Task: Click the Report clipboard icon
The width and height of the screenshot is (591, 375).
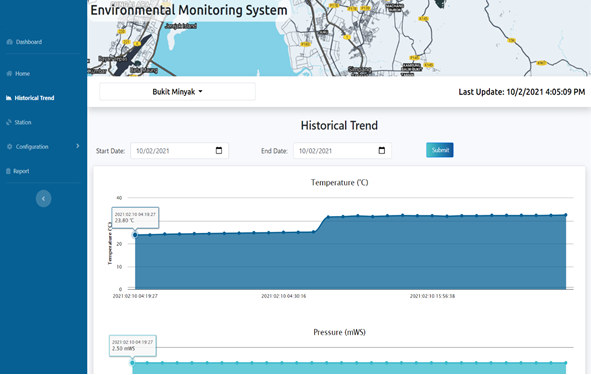Action: pyautogui.click(x=8, y=171)
